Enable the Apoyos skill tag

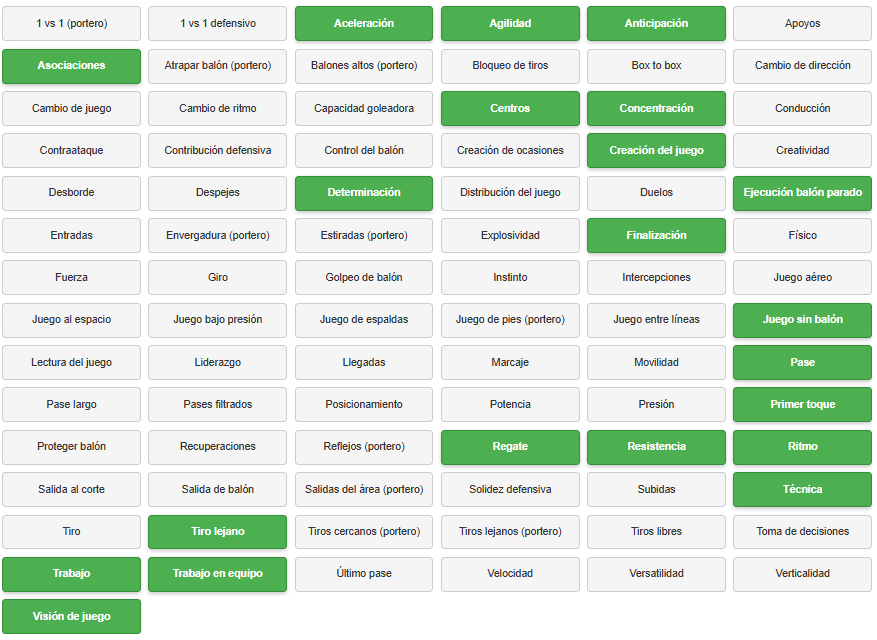click(x=802, y=23)
